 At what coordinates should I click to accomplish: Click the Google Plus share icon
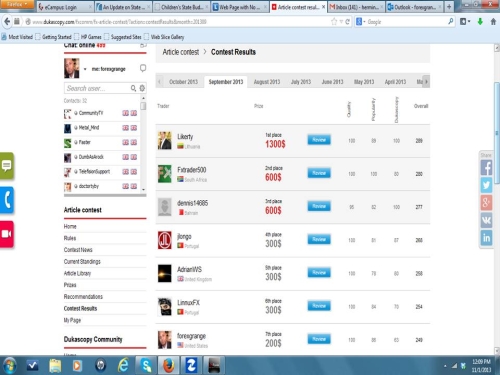486,202
